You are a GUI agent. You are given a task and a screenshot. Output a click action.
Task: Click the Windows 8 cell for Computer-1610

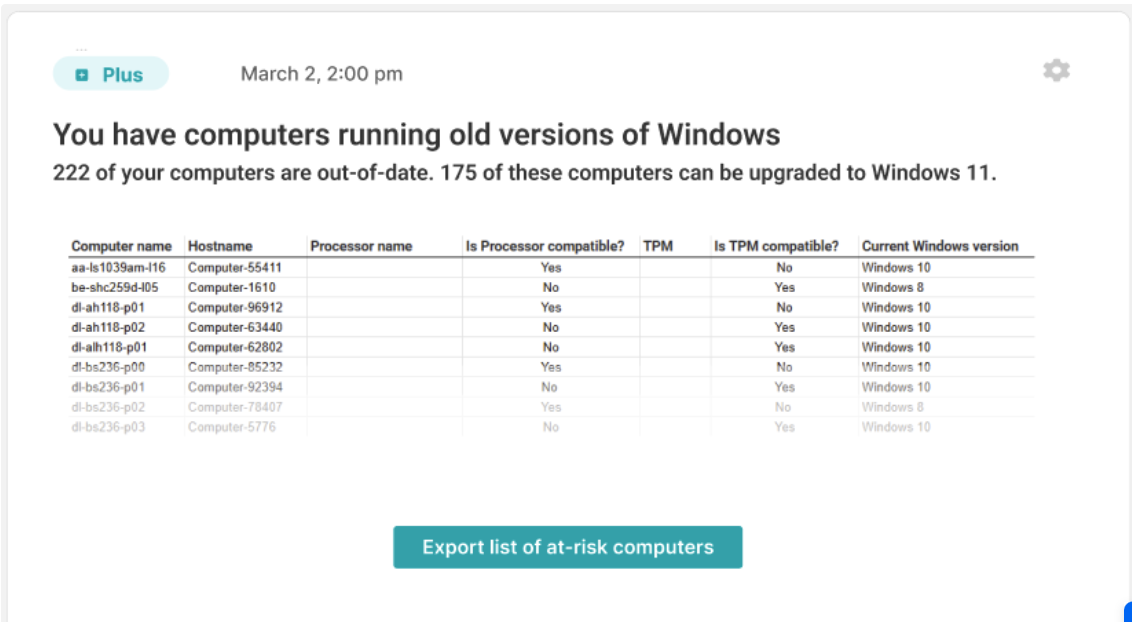pos(887,287)
